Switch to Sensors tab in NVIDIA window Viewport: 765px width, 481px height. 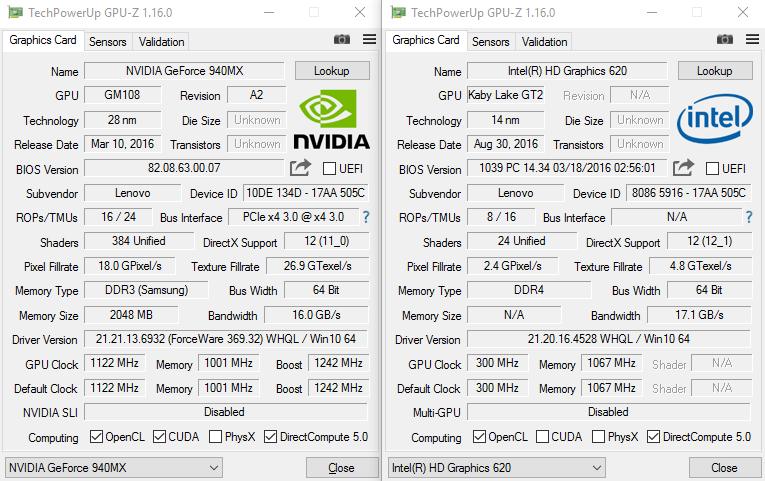click(107, 42)
